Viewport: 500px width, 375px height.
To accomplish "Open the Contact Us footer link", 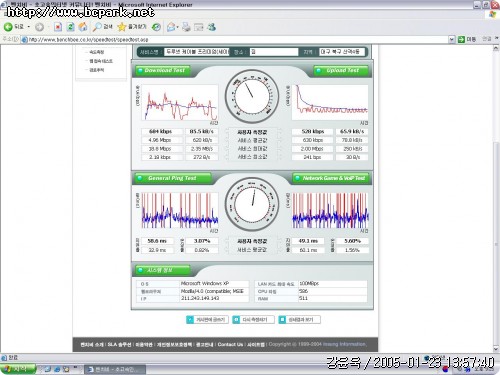I will pos(230,344).
